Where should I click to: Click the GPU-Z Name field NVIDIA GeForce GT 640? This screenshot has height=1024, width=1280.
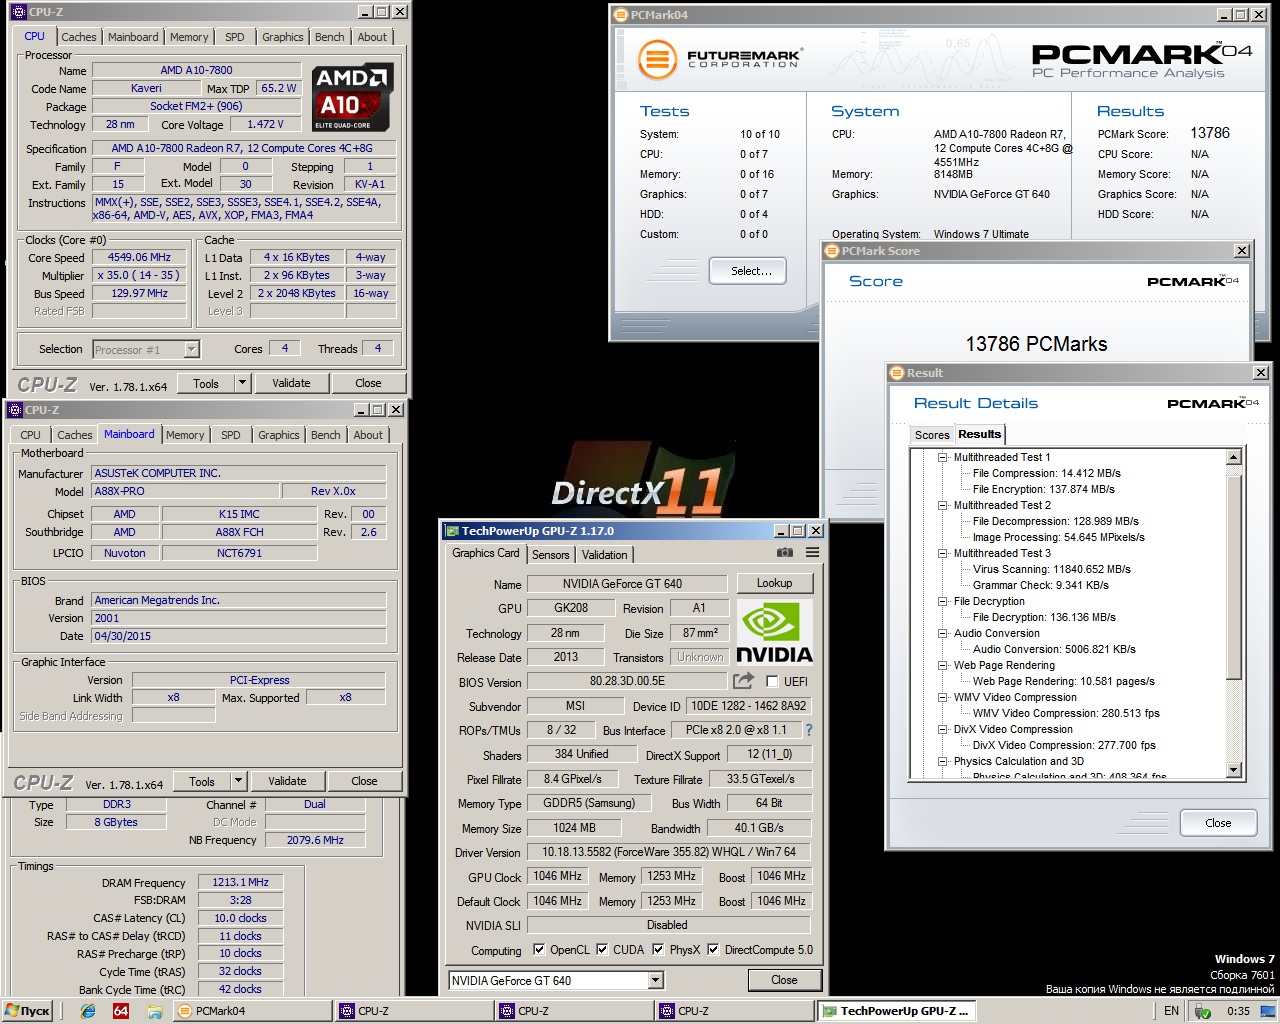[x=628, y=584]
